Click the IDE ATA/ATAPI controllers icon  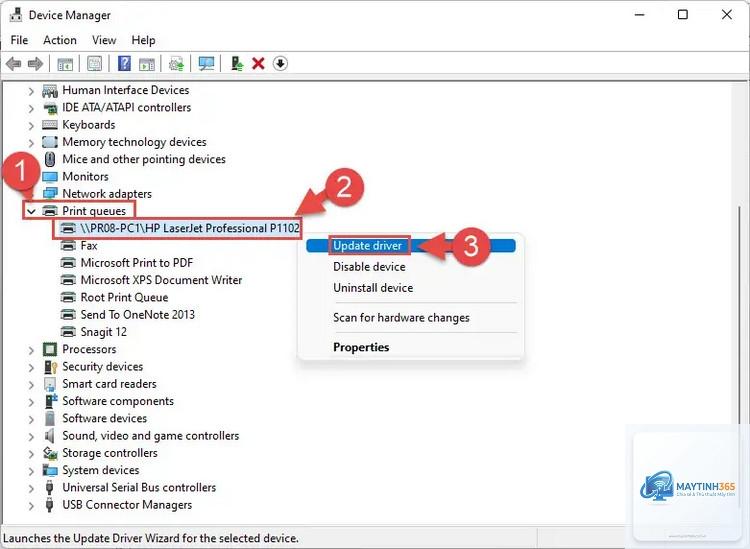coord(50,108)
